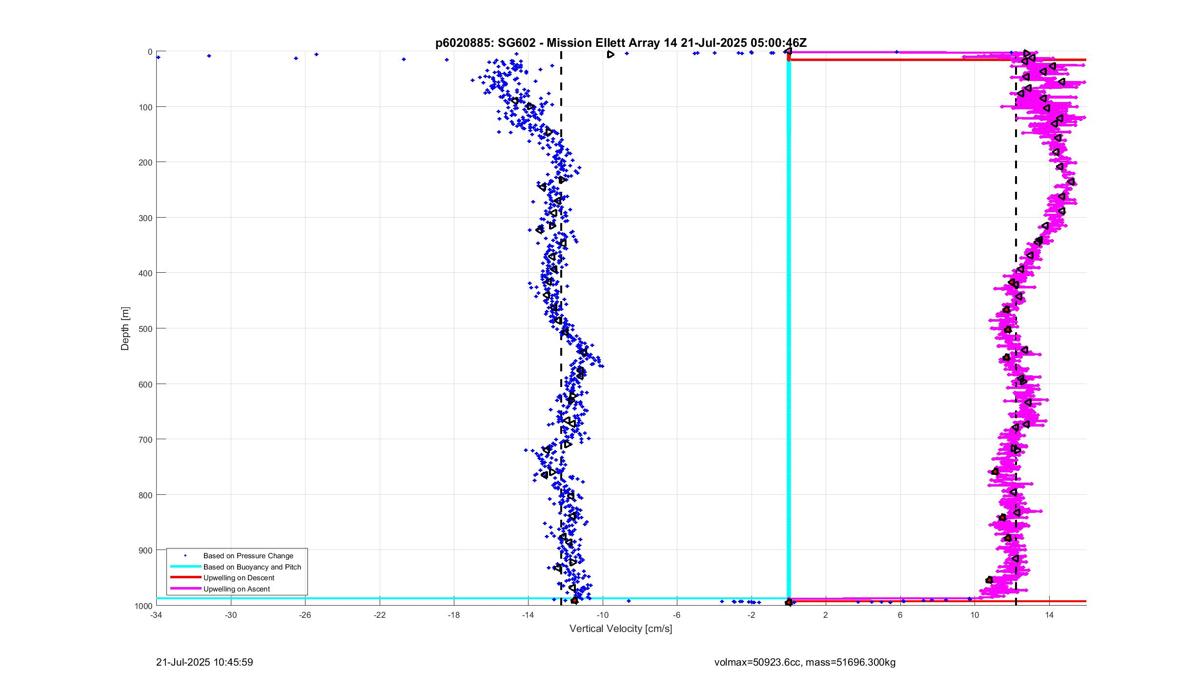
Task: Click the velocity-axis tick label "6"
Action: point(900,616)
